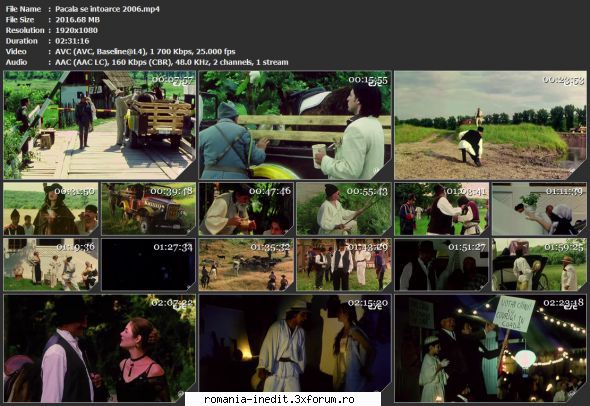Open the 00:55:43 frame thumbnail
Screen dimensions: 590x406
coord(344,209)
